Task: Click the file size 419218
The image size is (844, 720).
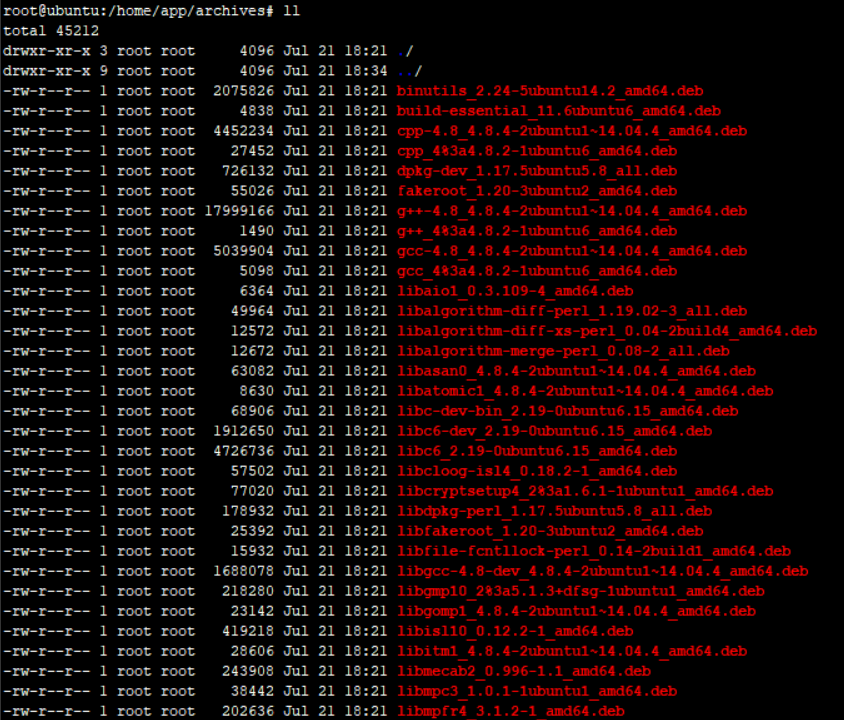Action: [248, 631]
